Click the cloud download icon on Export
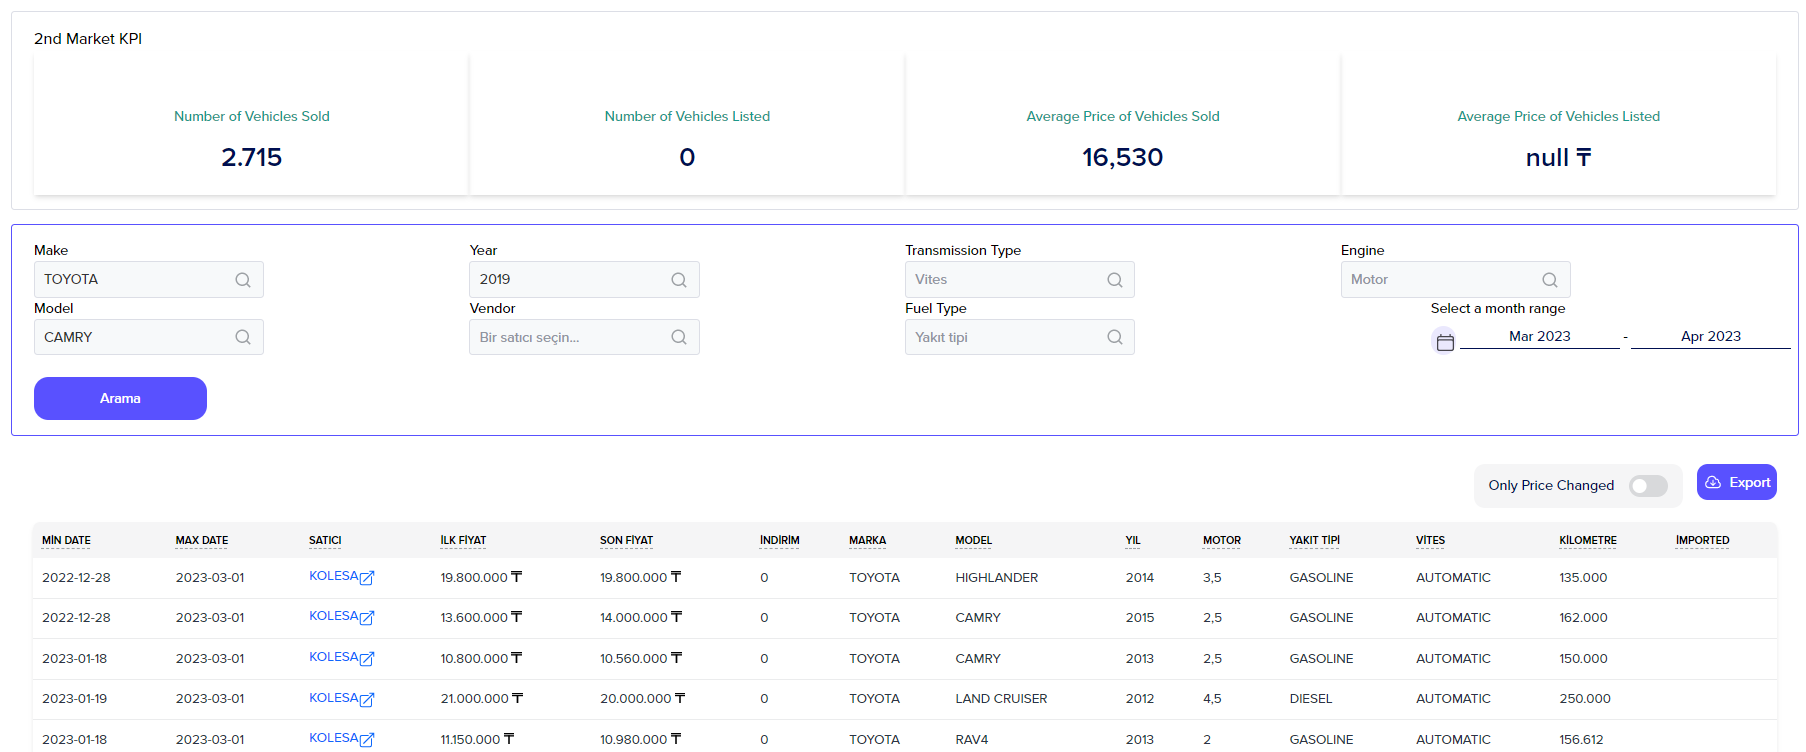This screenshot has width=1806, height=752. 1713,482
